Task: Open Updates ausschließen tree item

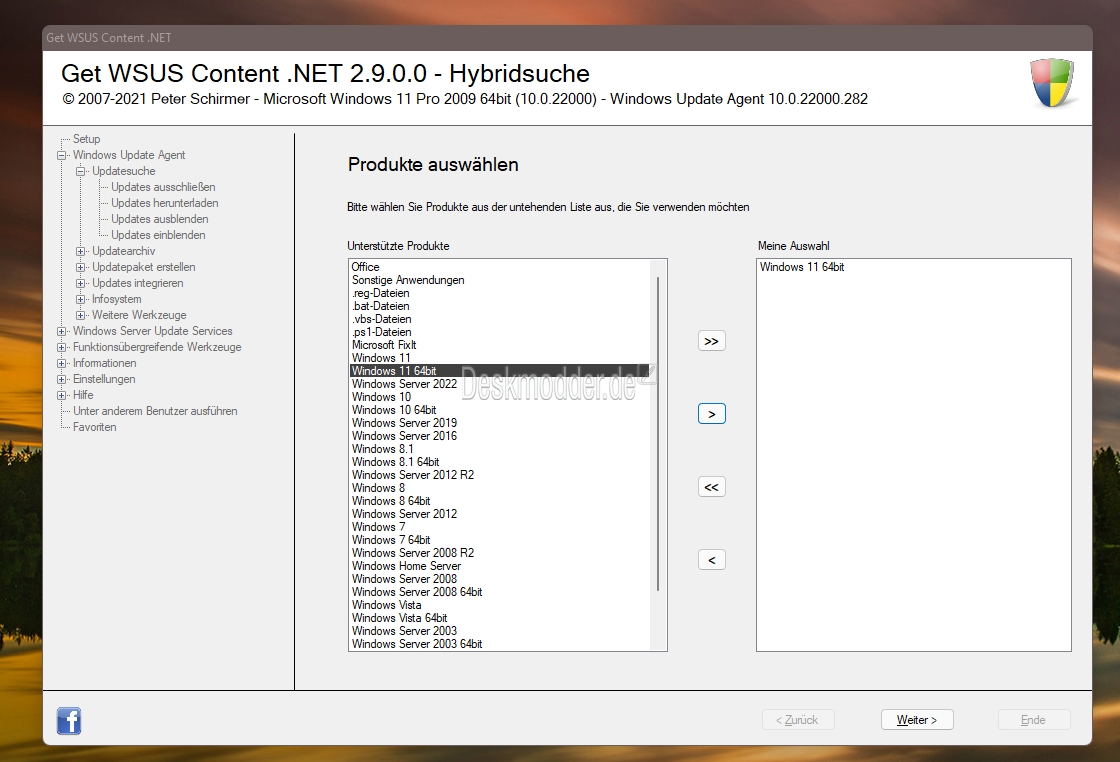Action: [x=163, y=187]
